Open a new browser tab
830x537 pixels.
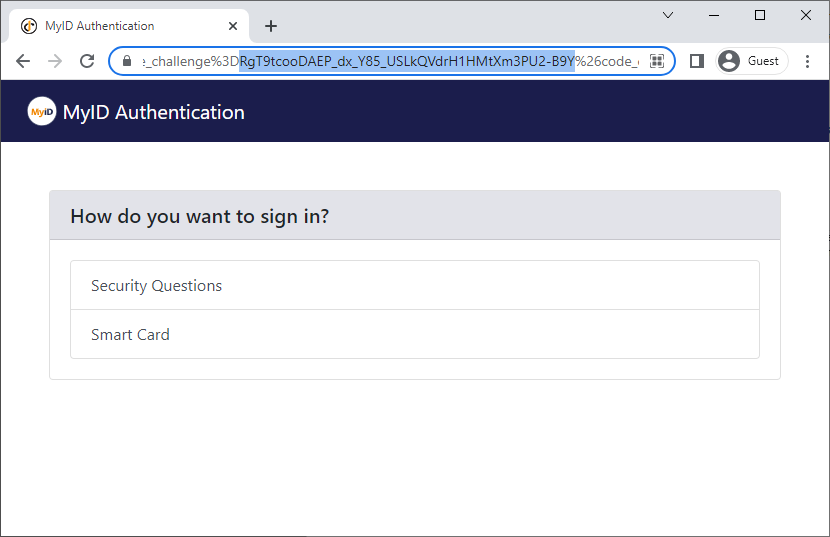271,26
